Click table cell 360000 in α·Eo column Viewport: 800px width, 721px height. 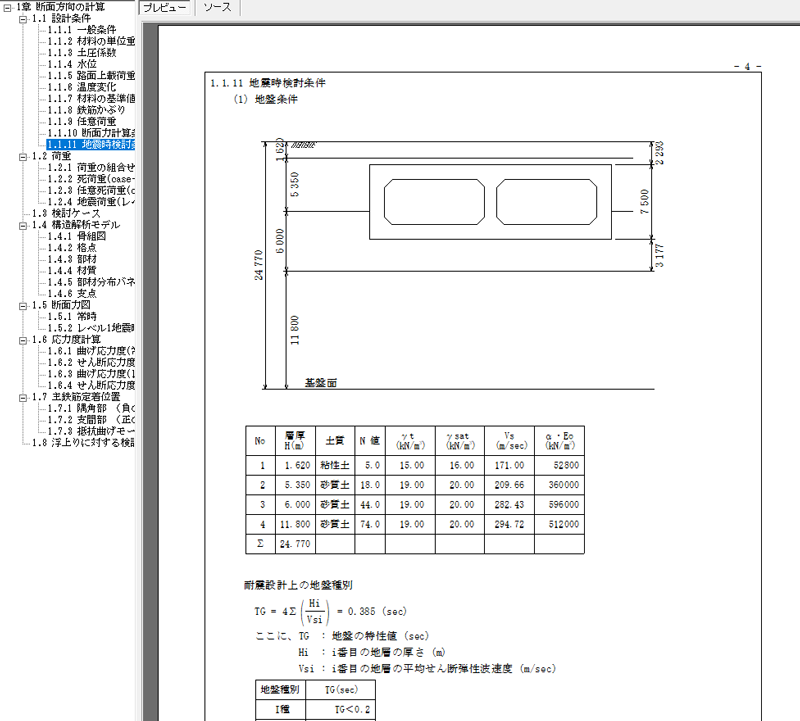click(560, 485)
